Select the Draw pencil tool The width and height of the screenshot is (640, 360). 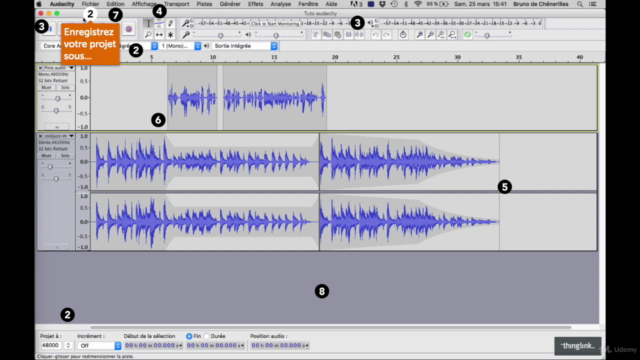coord(170,24)
